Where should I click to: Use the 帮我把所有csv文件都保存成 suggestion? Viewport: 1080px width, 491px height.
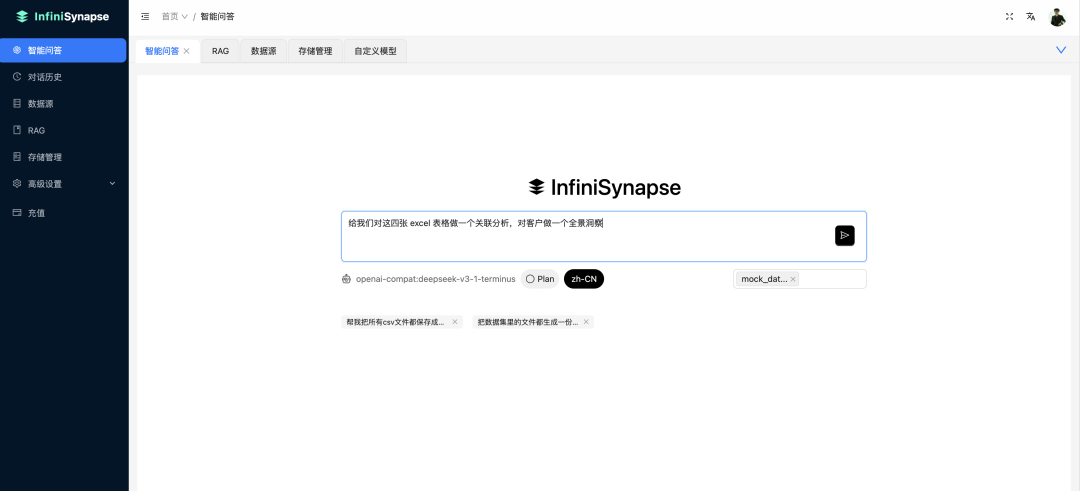click(x=395, y=322)
